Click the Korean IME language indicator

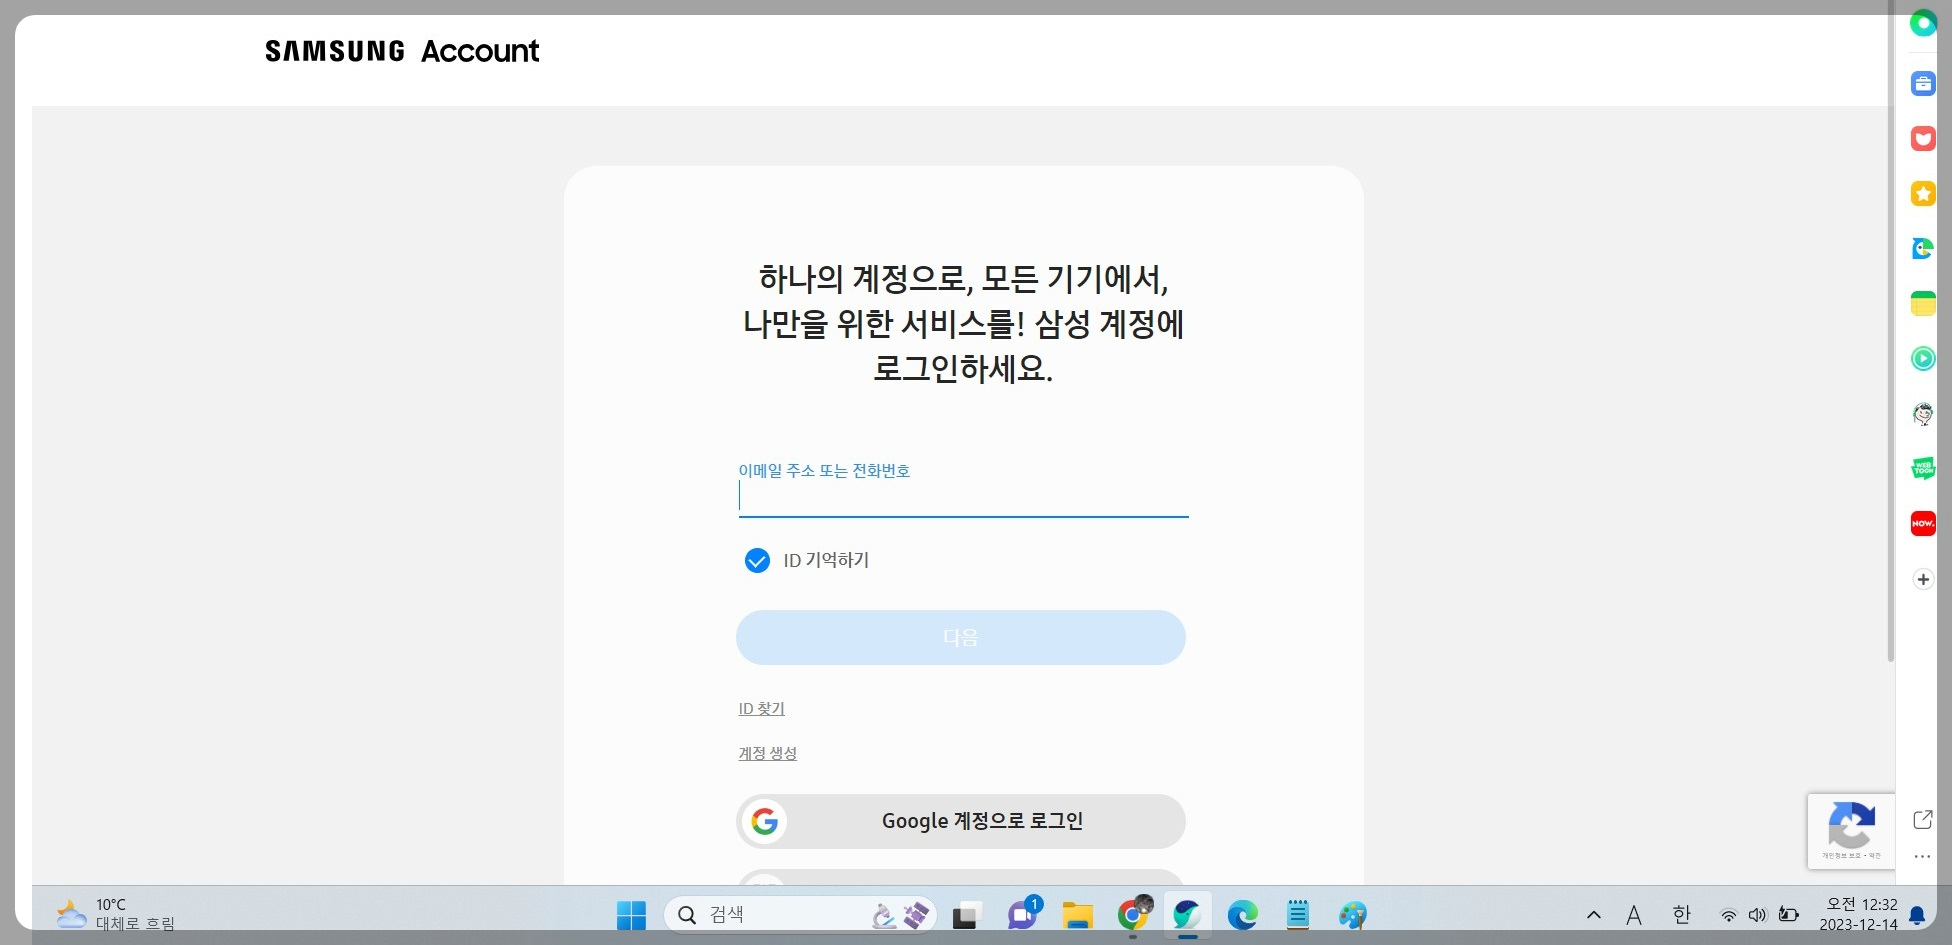(1682, 914)
